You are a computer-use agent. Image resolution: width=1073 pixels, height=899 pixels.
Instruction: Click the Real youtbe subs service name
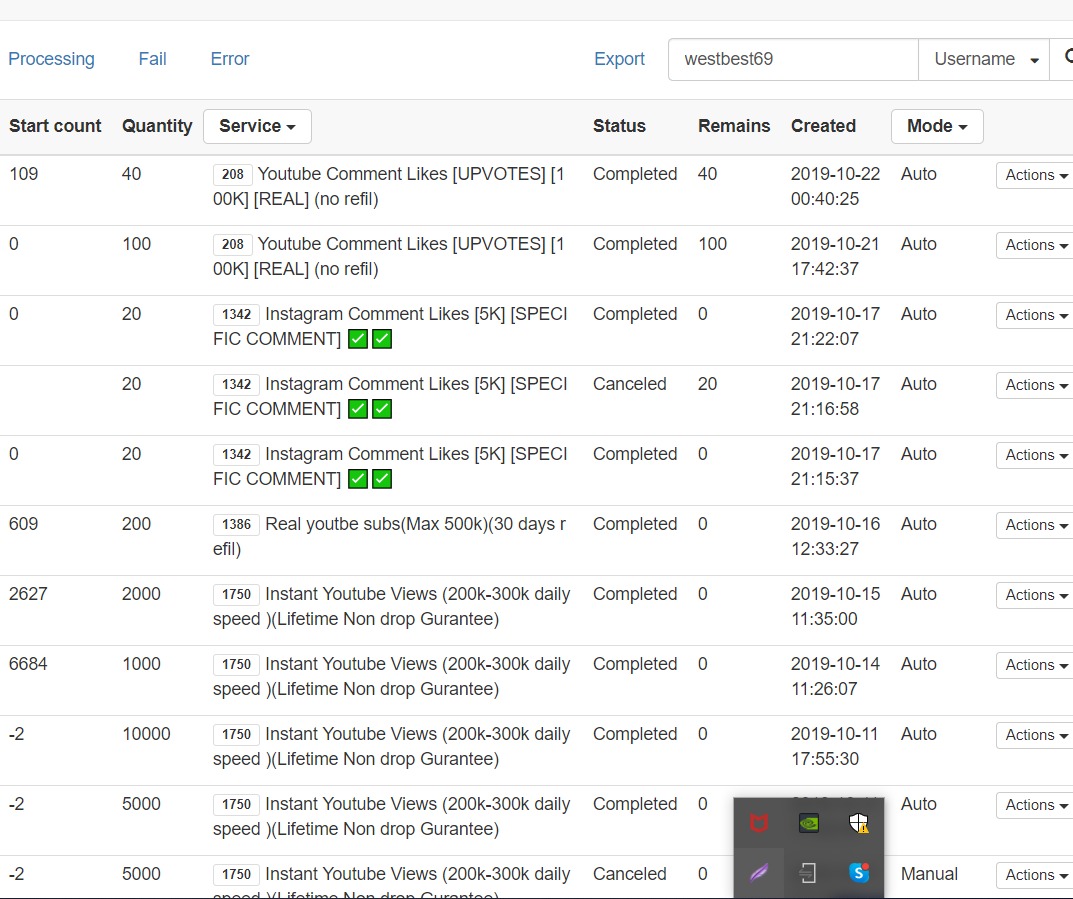point(390,536)
